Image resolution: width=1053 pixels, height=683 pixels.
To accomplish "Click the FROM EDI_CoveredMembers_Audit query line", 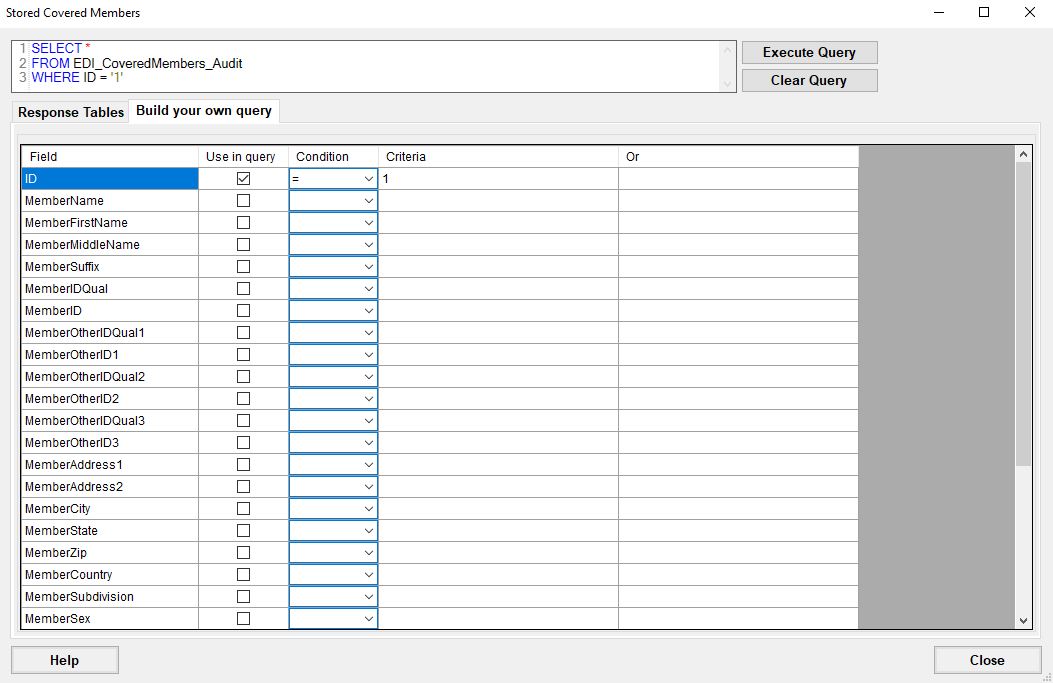I will [x=137, y=63].
